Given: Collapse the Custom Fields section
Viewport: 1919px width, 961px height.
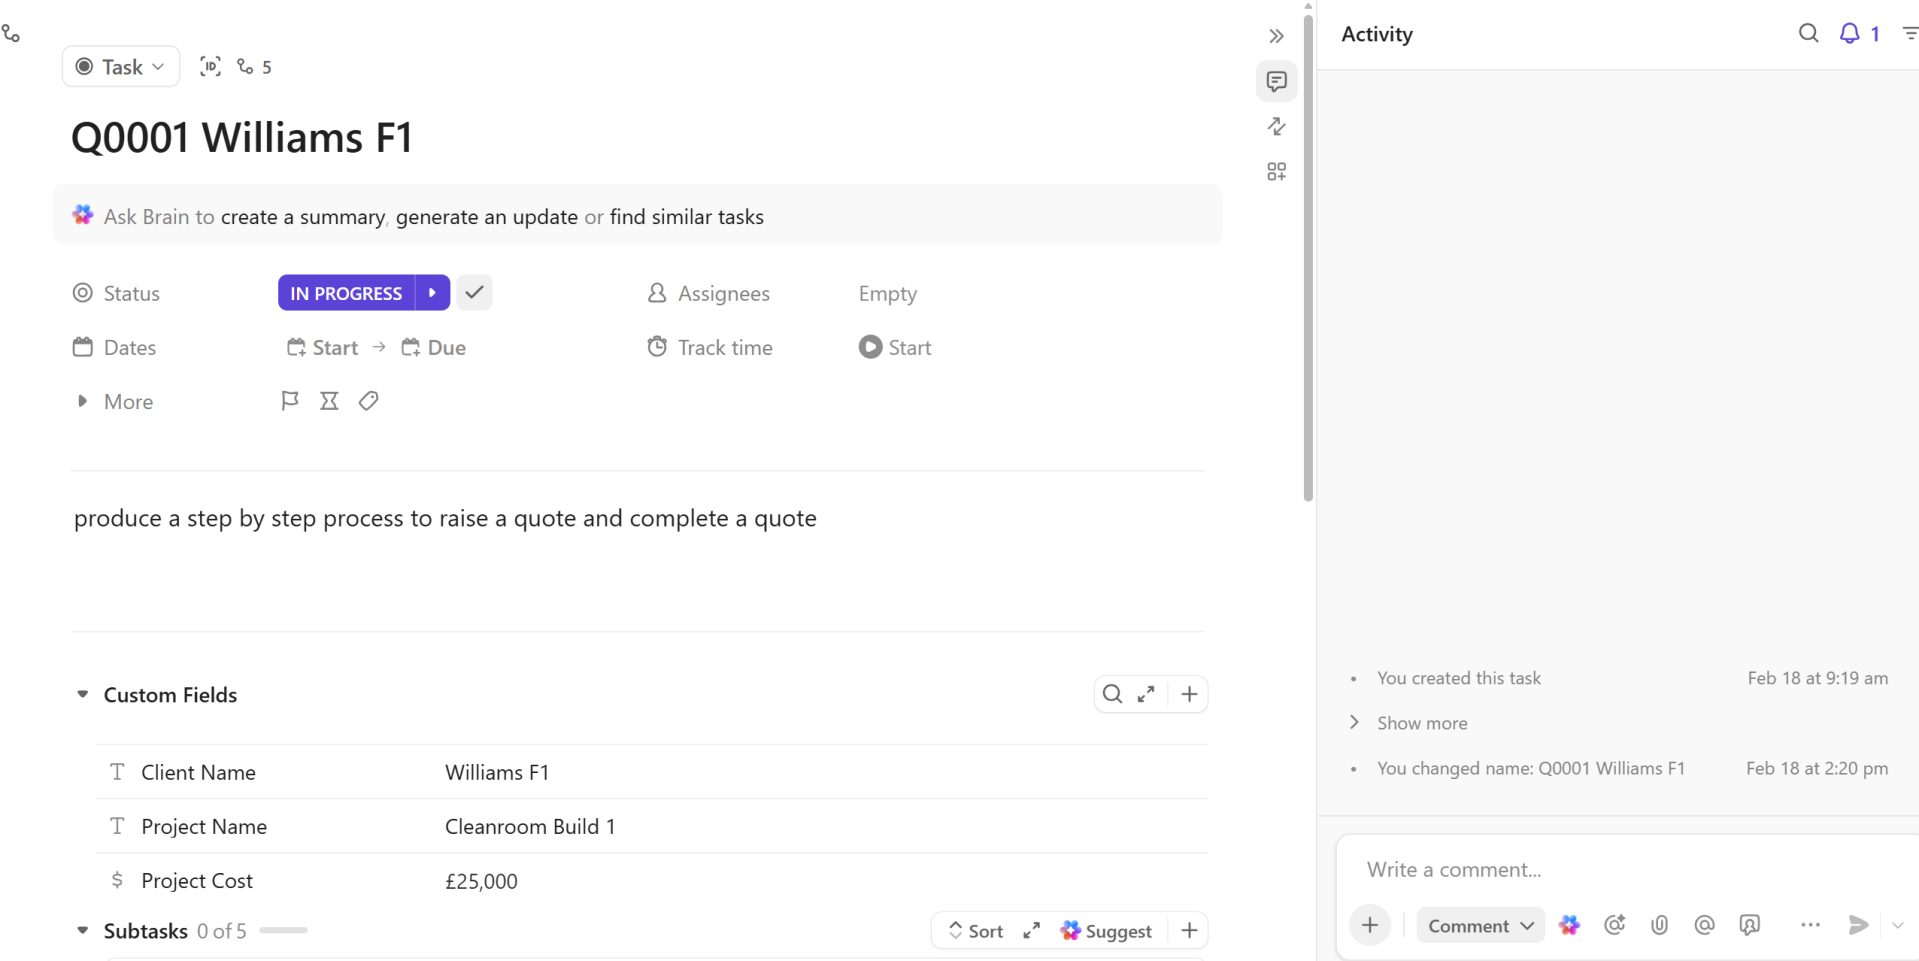Looking at the screenshot, I should pyautogui.click(x=83, y=694).
